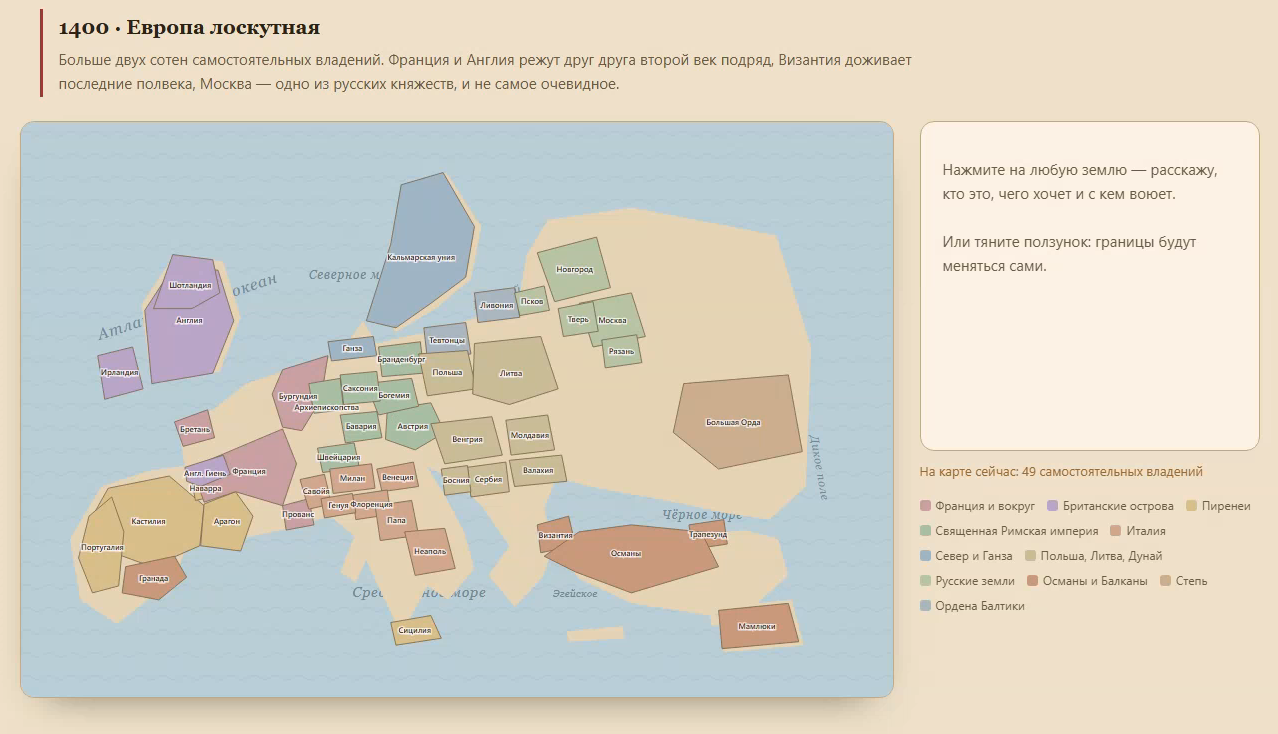Click the Русские земли legend swatch

pyautogui.click(x=925, y=581)
